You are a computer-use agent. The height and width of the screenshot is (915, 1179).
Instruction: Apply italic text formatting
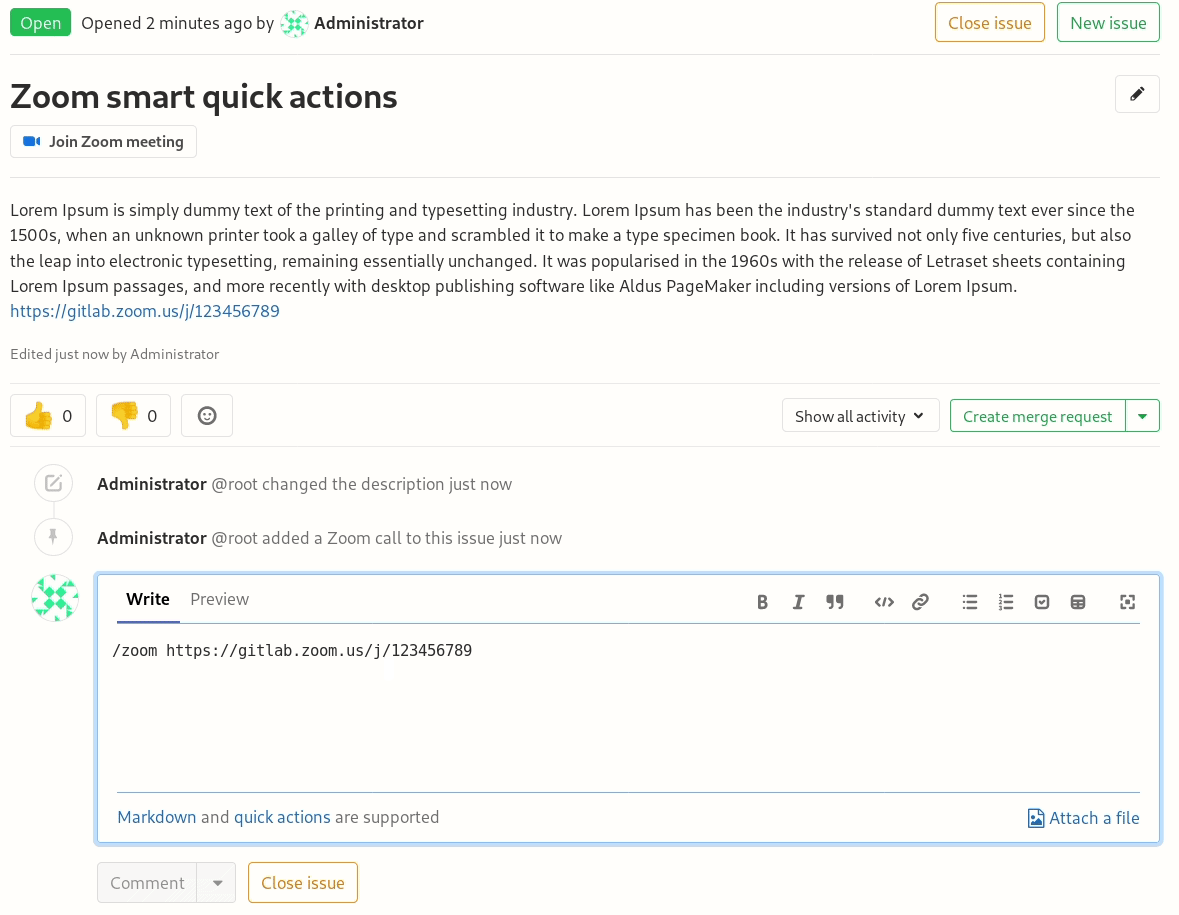pos(798,602)
